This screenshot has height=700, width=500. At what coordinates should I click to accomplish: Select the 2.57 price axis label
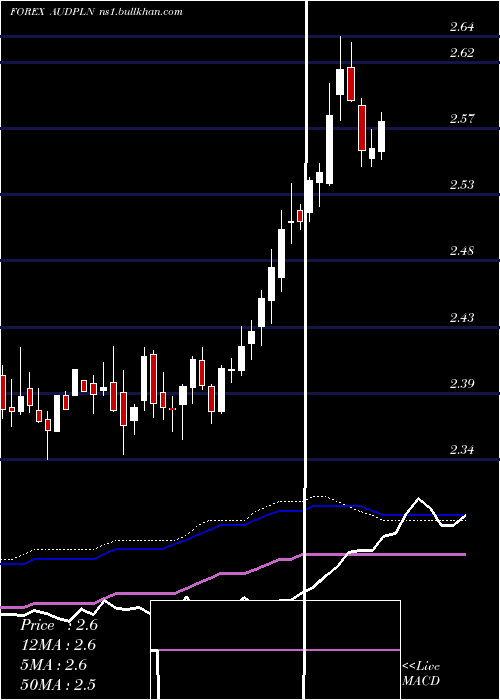462,119
